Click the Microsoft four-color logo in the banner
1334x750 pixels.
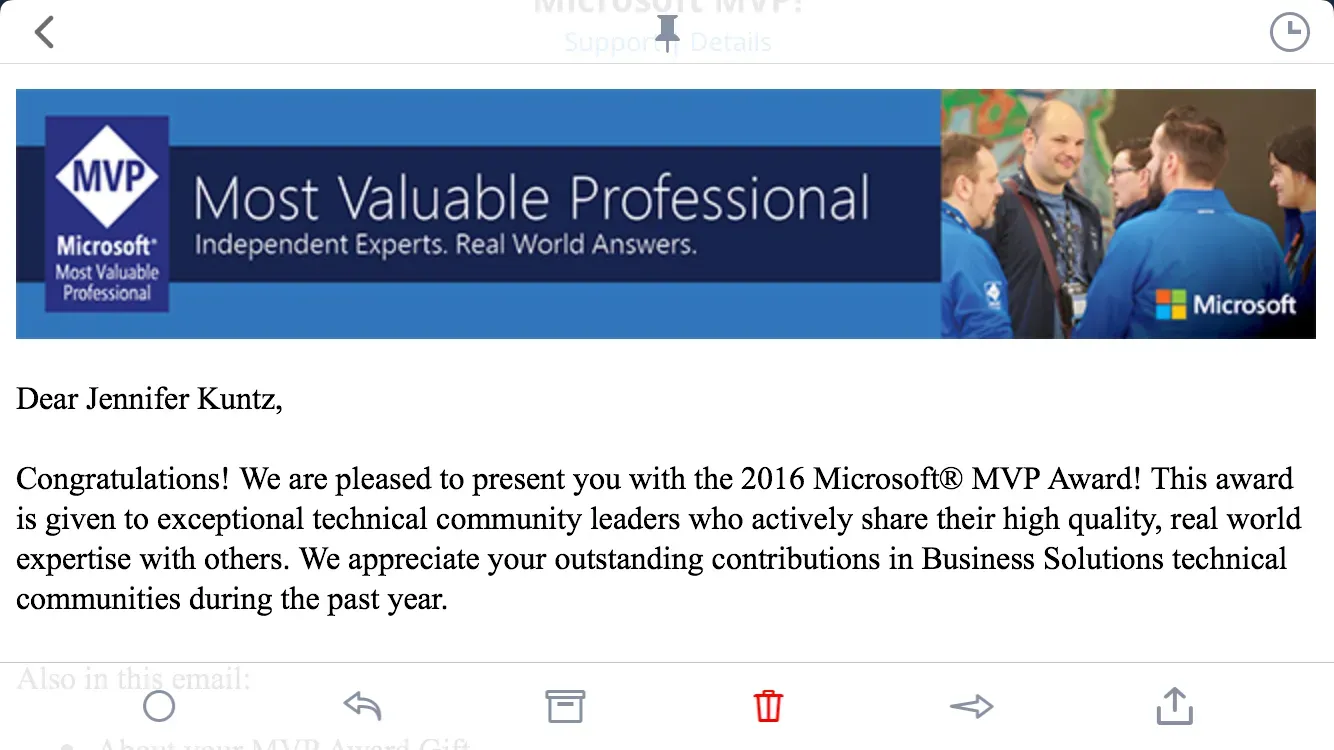(x=1170, y=304)
